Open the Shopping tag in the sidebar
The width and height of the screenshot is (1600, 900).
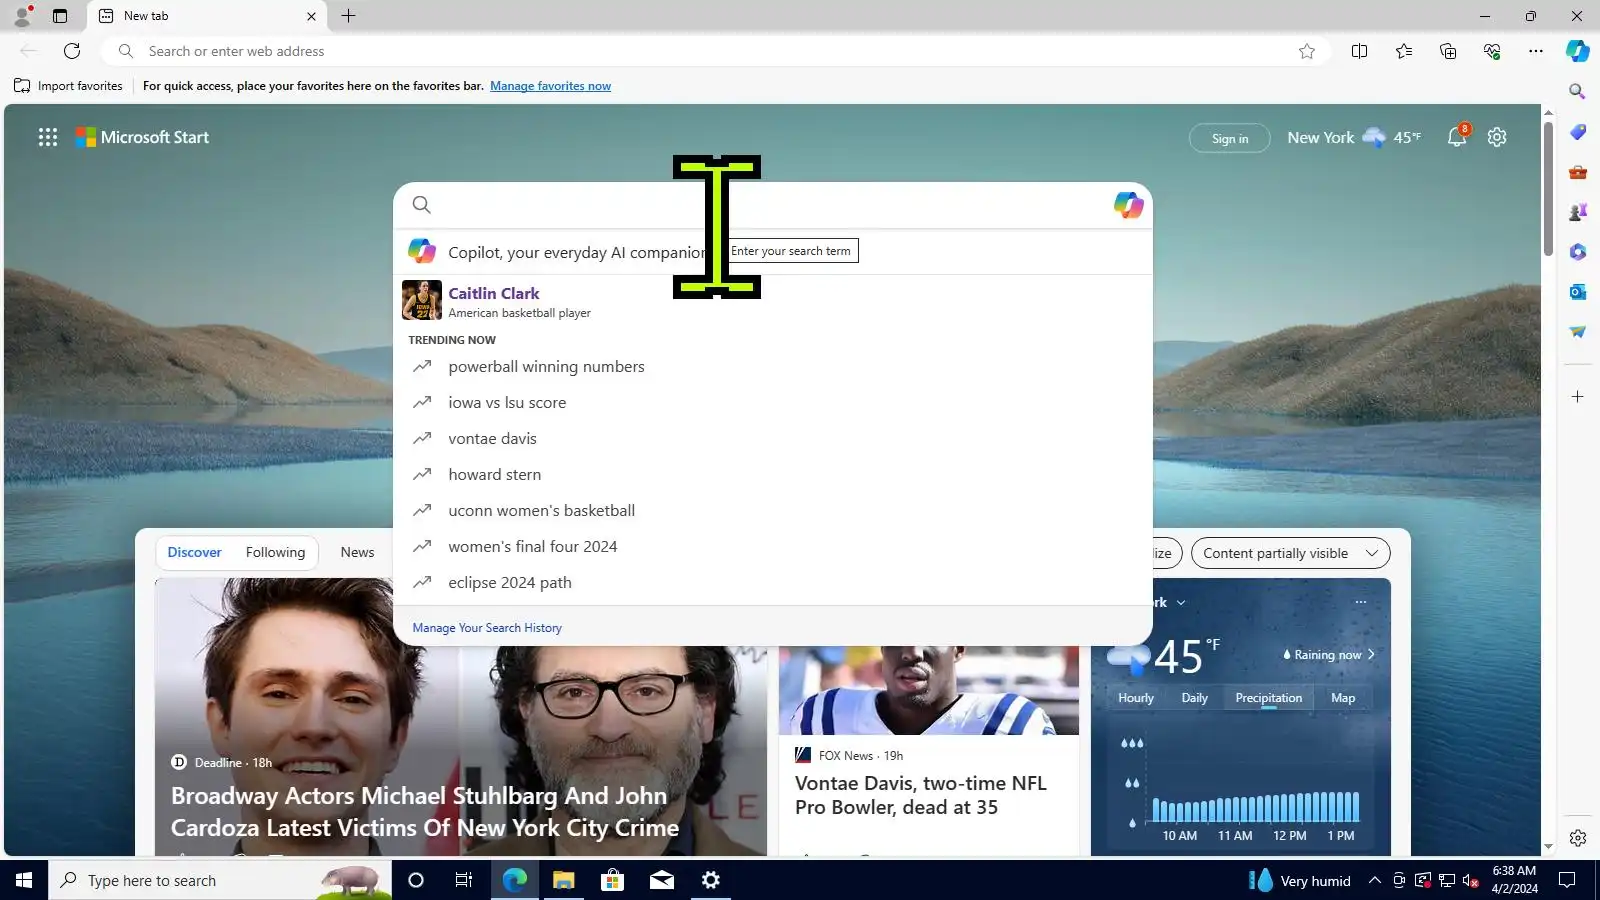pyautogui.click(x=1578, y=132)
